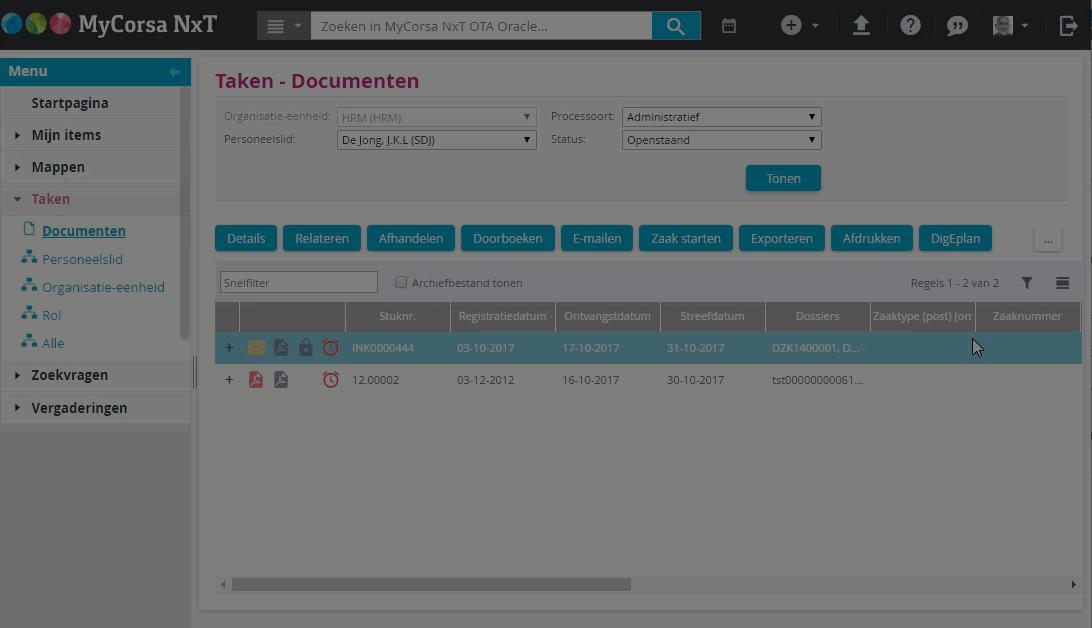This screenshot has height=628, width=1092.
Task: Open the Personeelslid dropdown
Action: click(437, 140)
